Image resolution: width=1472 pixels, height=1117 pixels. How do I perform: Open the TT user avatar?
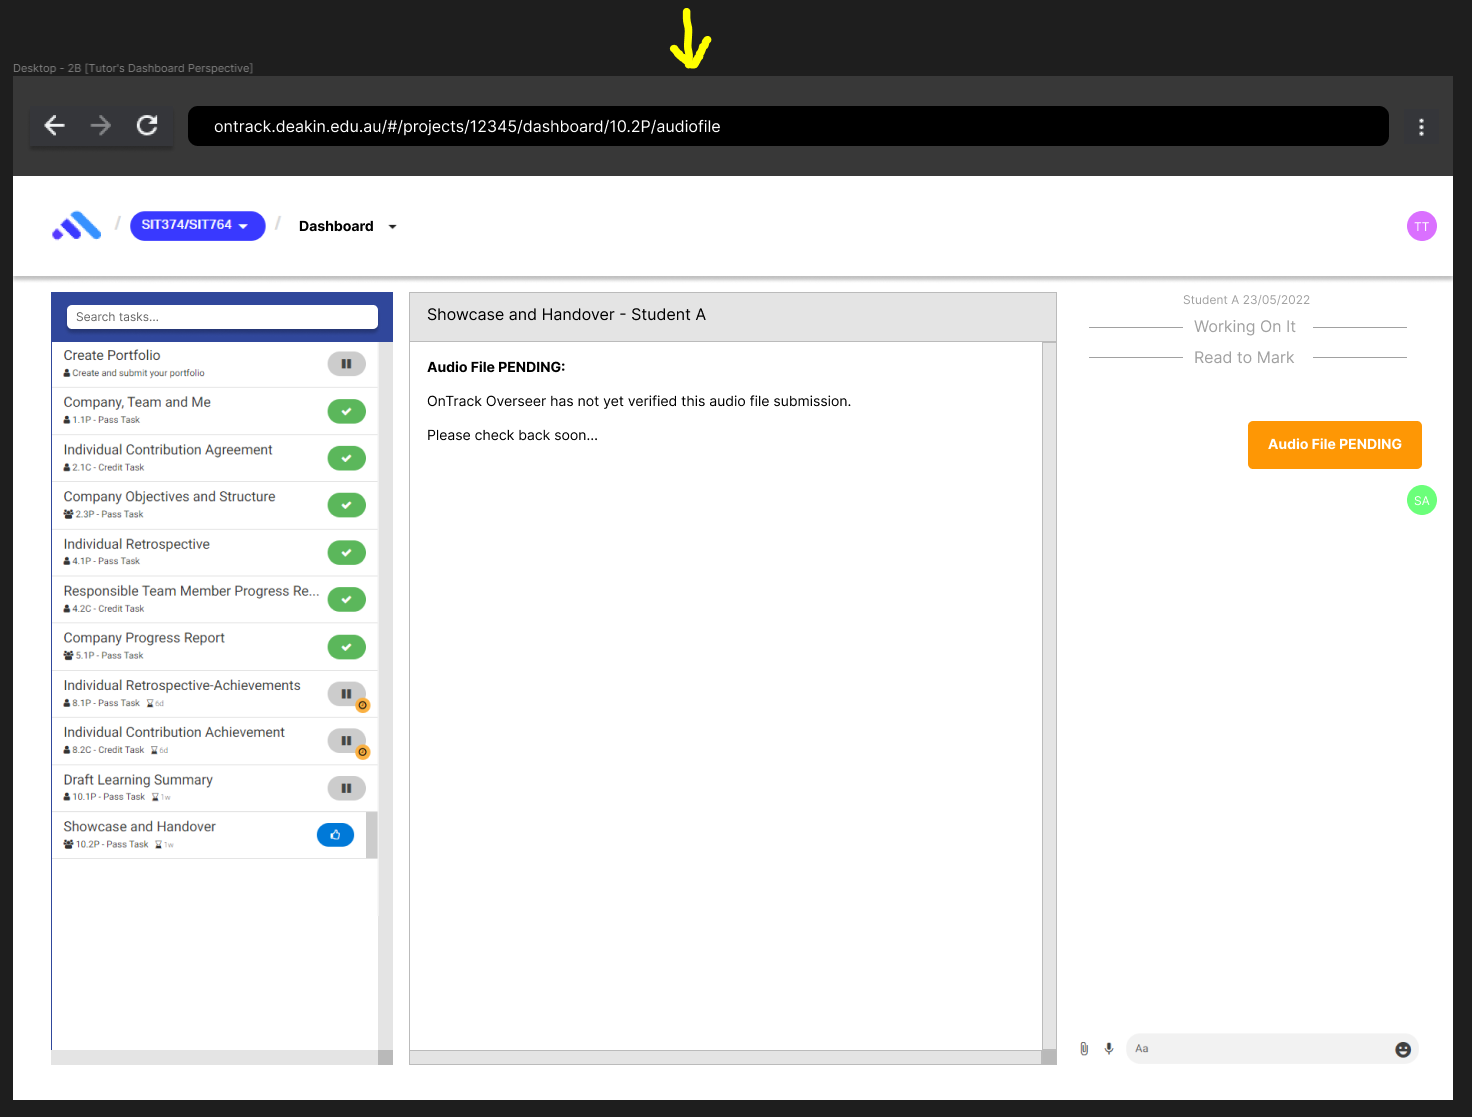coord(1421,226)
